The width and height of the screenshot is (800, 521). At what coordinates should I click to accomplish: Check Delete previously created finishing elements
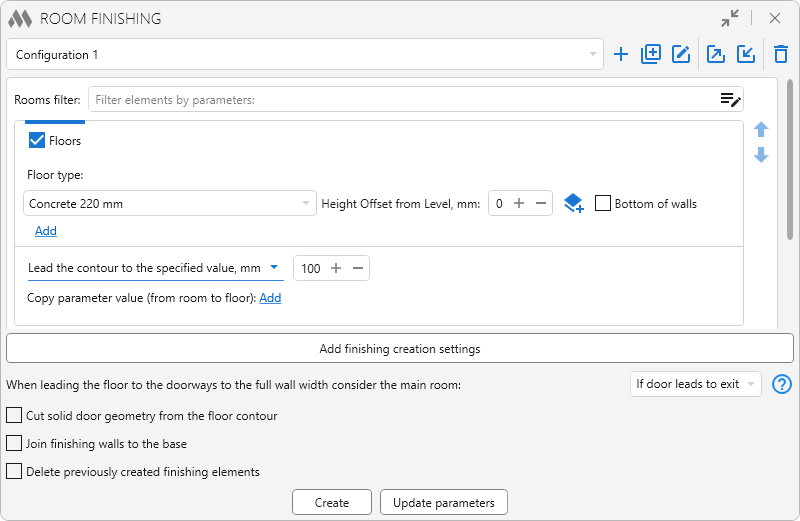pos(14,471)
